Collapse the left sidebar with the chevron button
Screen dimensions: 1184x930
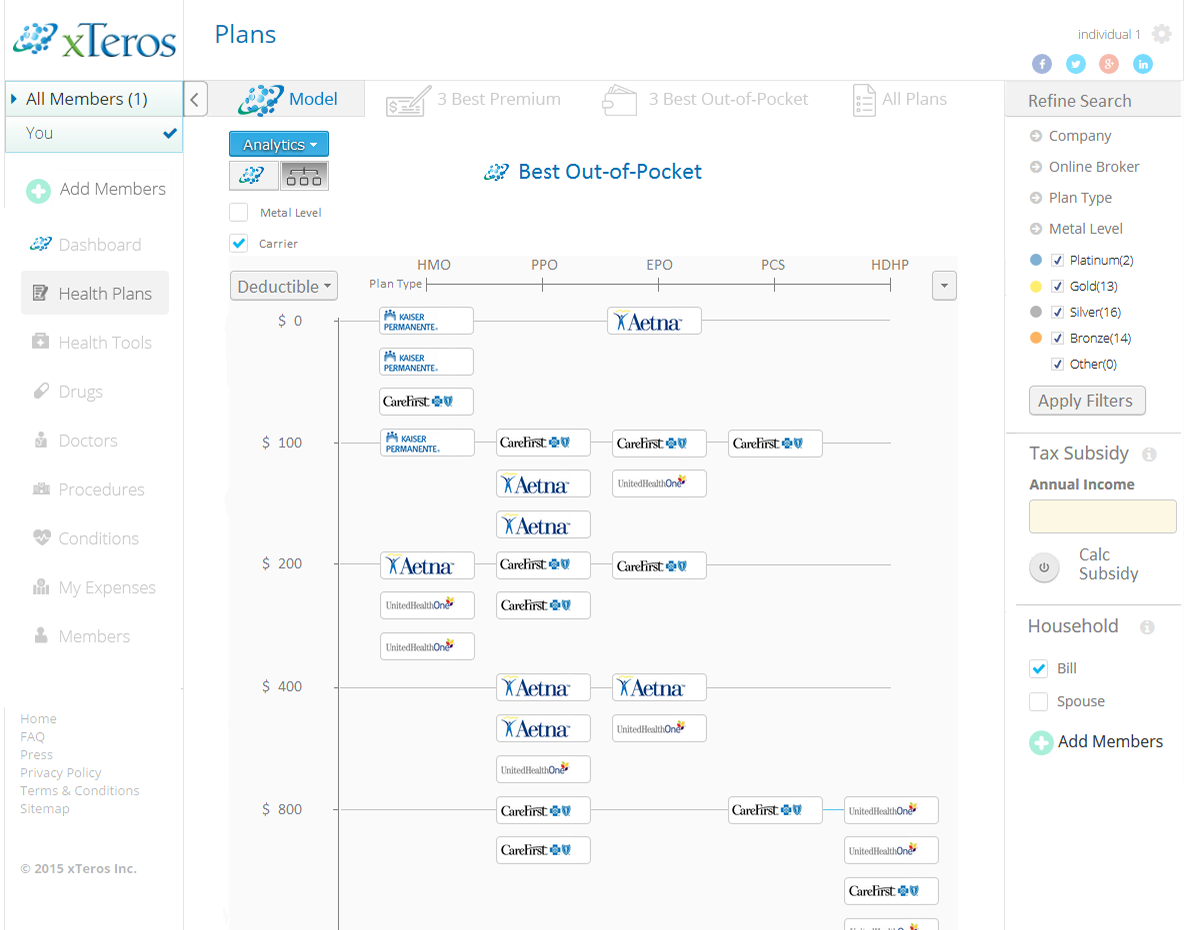click(x=195, y=99)
